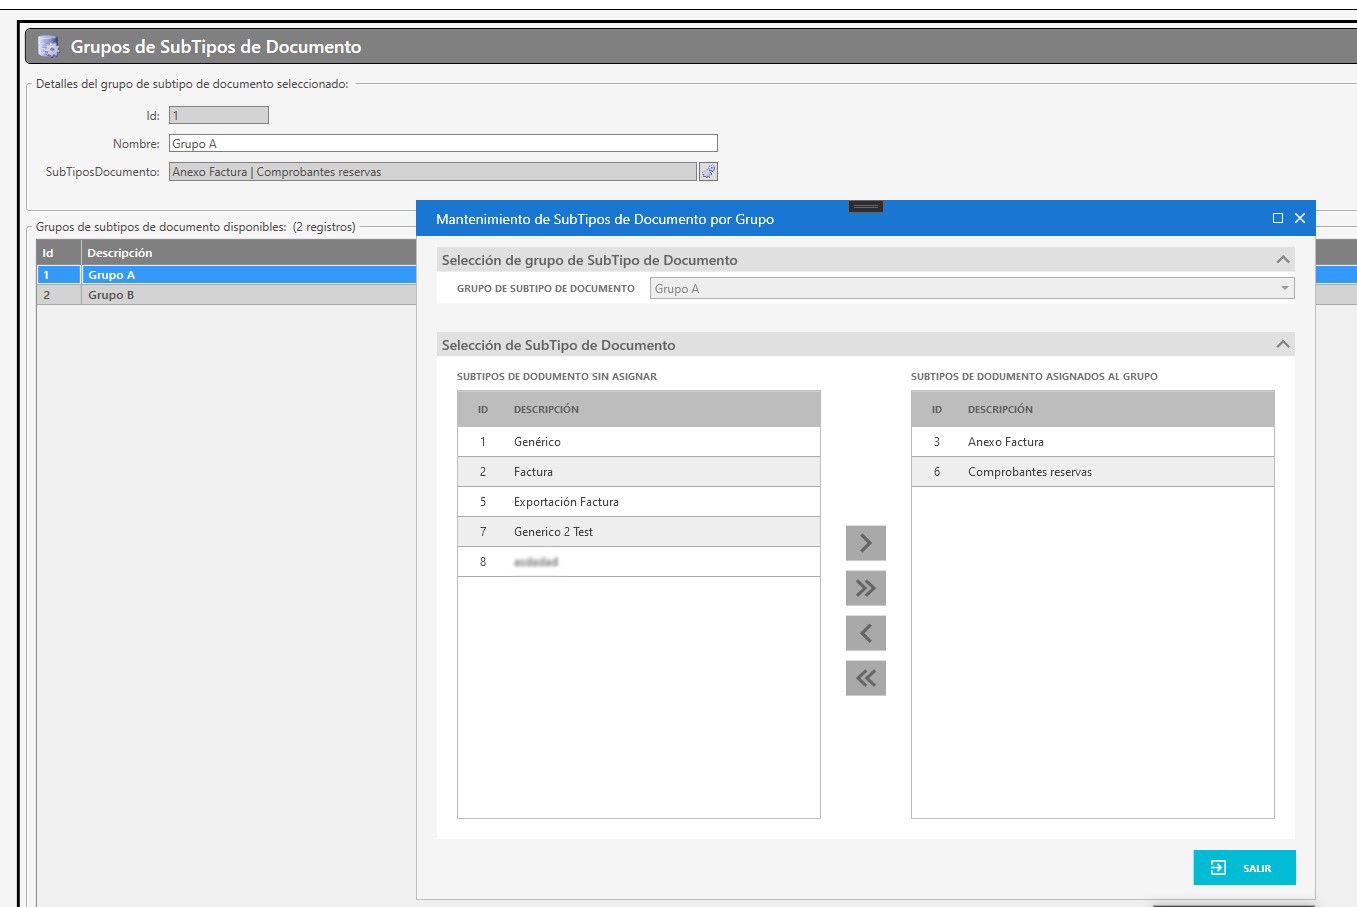Viewport: 1357px width, 907px height.
Task: Maximize the Mantenimiento dialog window
Action: (1277, 218)
